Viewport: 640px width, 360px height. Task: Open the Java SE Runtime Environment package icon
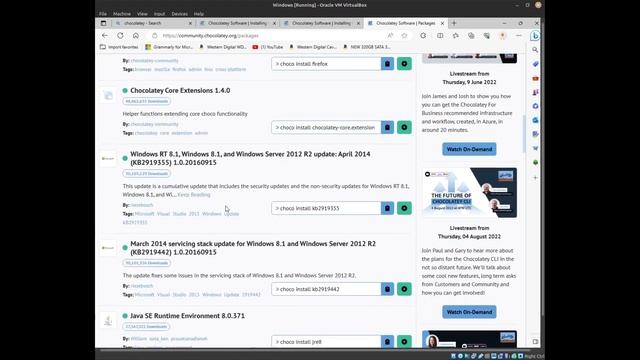click(x=108, y=321)
